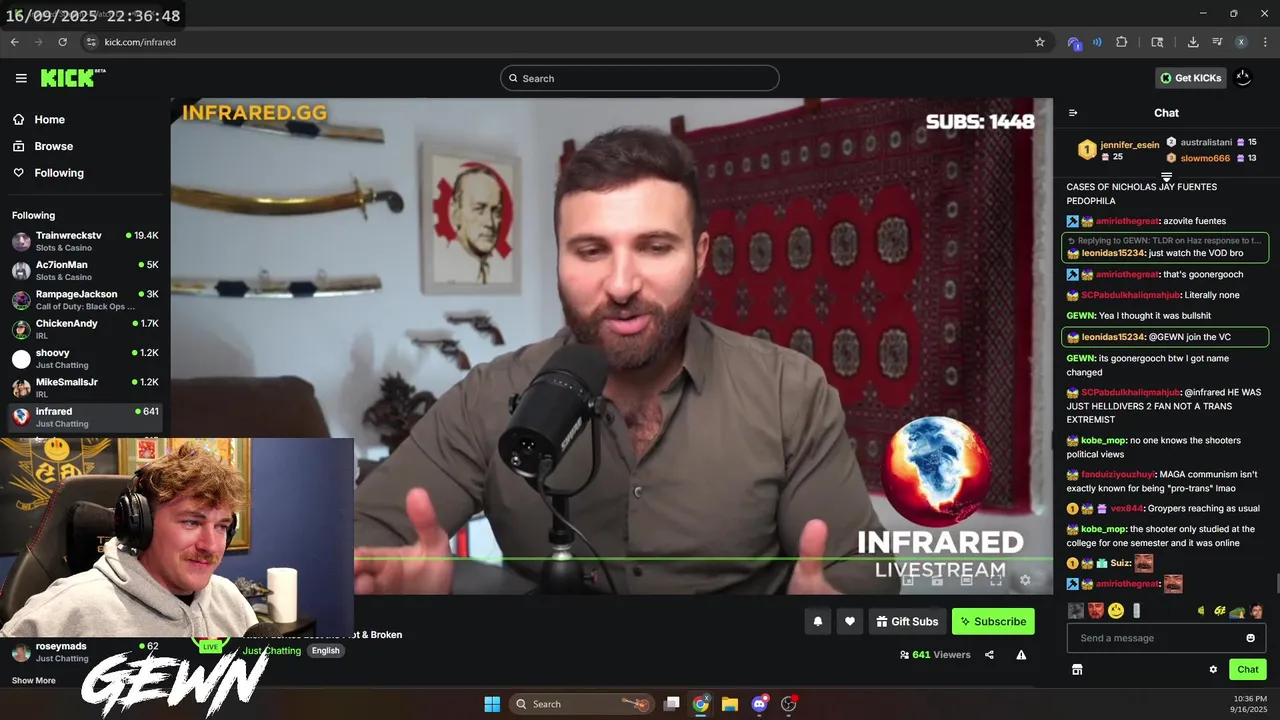Open browser downloads icon
Image resolution: width=1280 pixels, height=720 pixels.
click(1193, 42)
